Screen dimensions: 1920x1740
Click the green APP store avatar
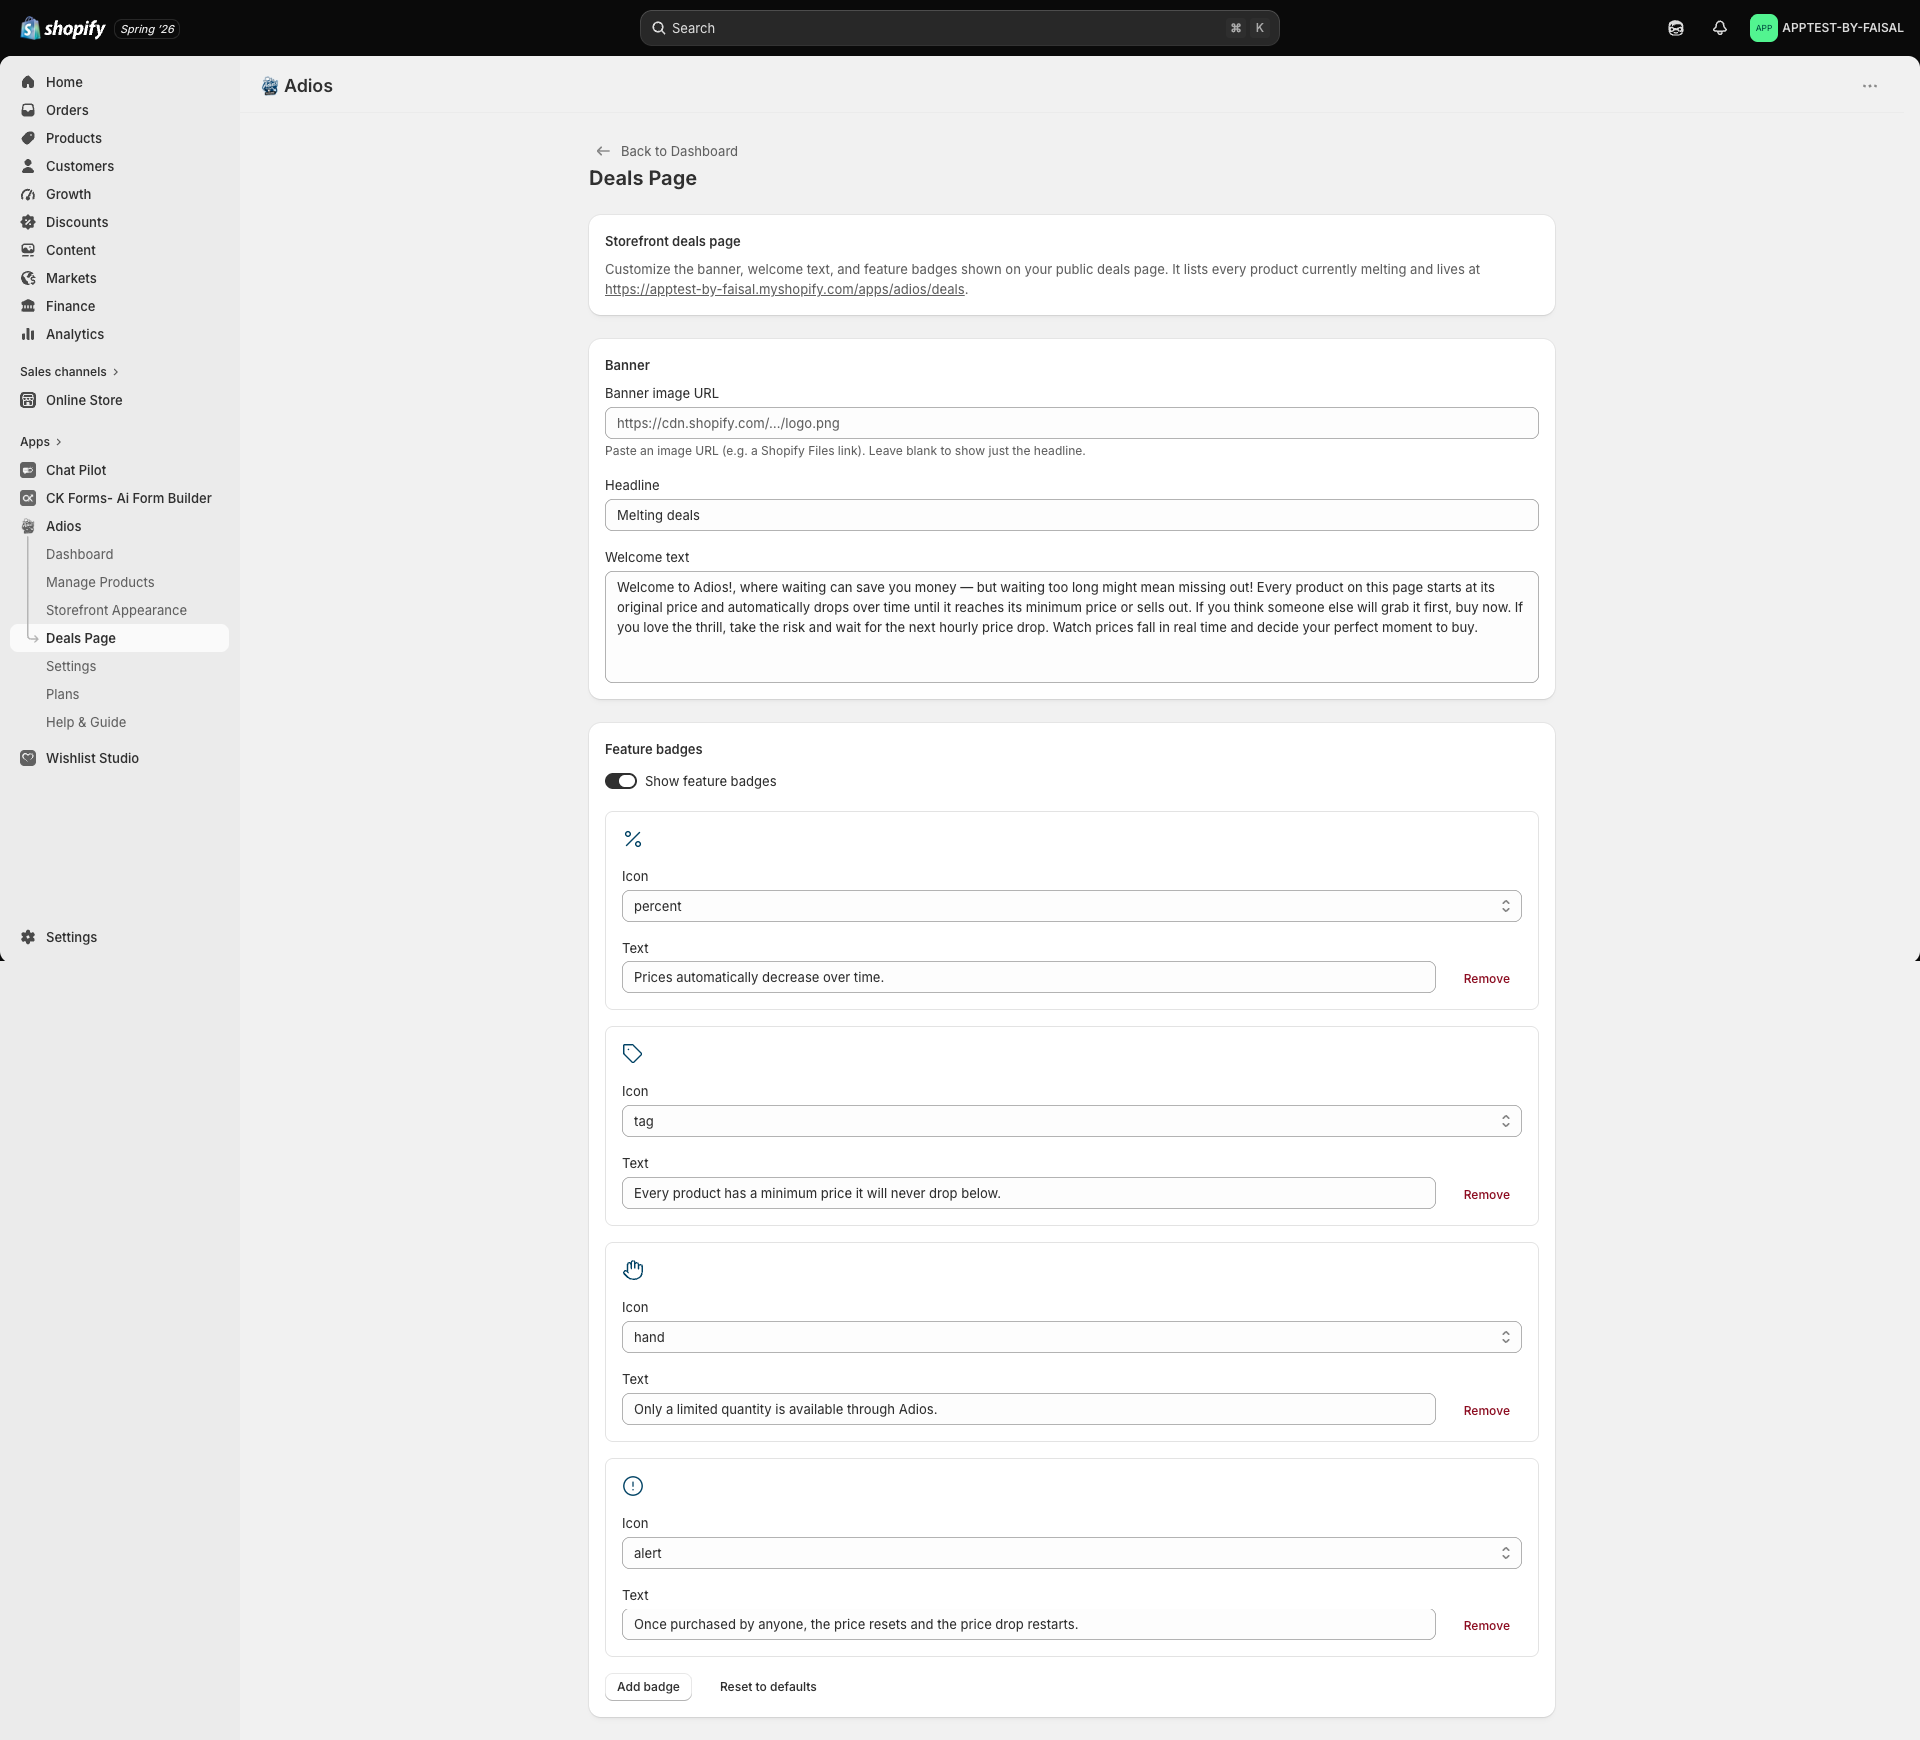[1764, 28]
